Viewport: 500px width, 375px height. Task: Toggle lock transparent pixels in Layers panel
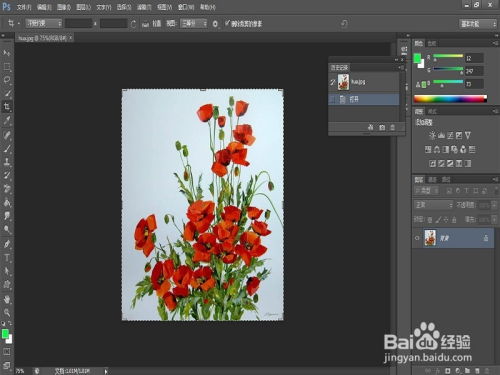click(x=430, y=220)
